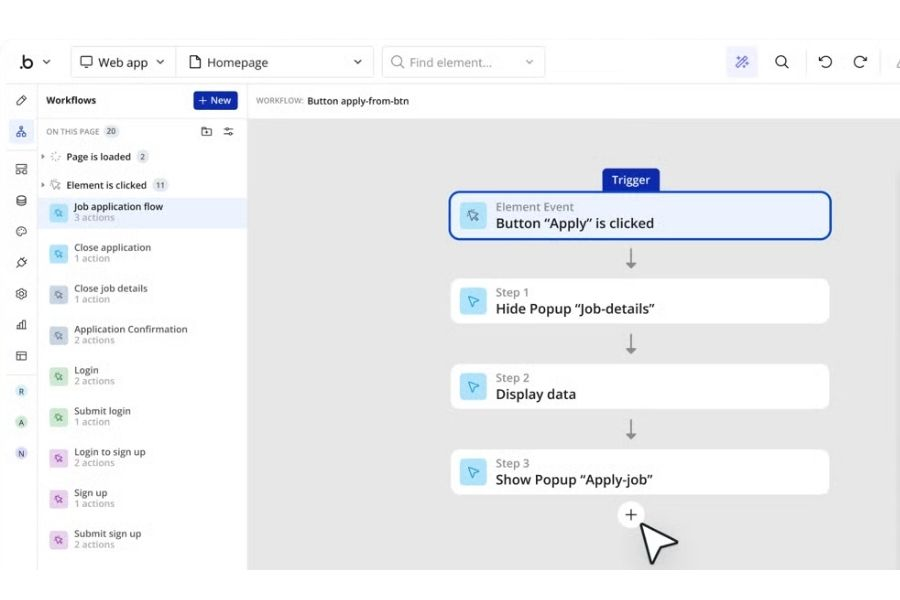The width and height of the screenshot is (900, 600).
Task: Click the undo arrow in top toolbar
Action: click(x=825, y=62)
